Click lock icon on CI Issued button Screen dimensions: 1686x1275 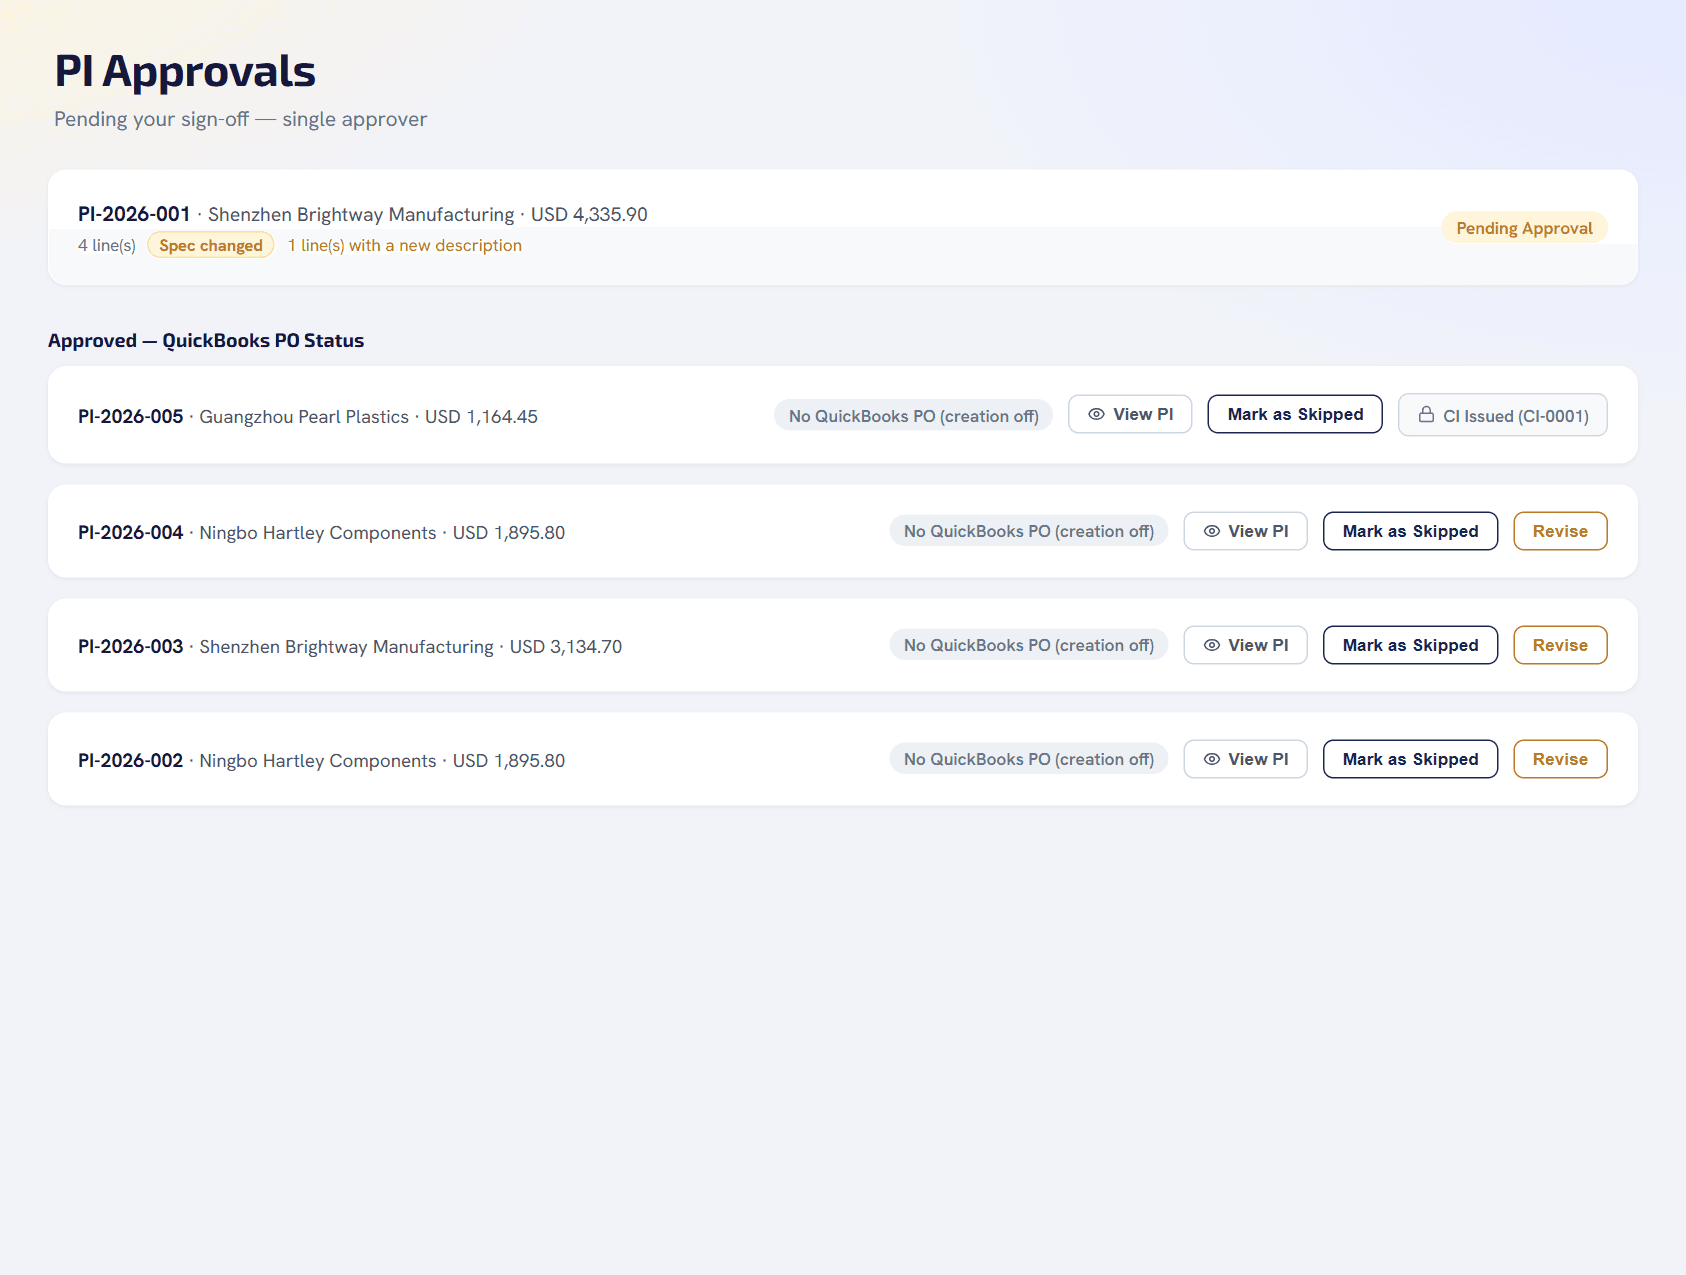click(1426, 414)
